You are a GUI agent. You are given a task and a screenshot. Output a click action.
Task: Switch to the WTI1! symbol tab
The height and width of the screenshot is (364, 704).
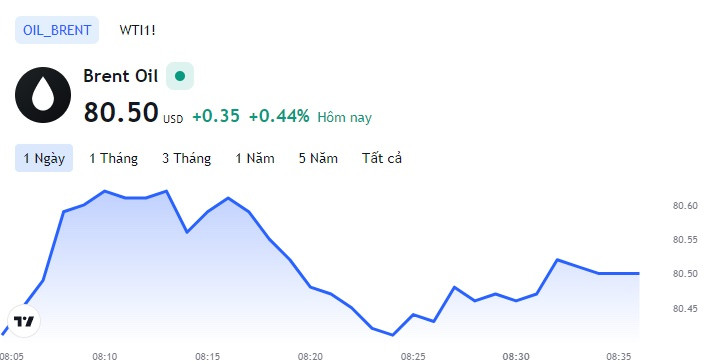click(137, 30)
